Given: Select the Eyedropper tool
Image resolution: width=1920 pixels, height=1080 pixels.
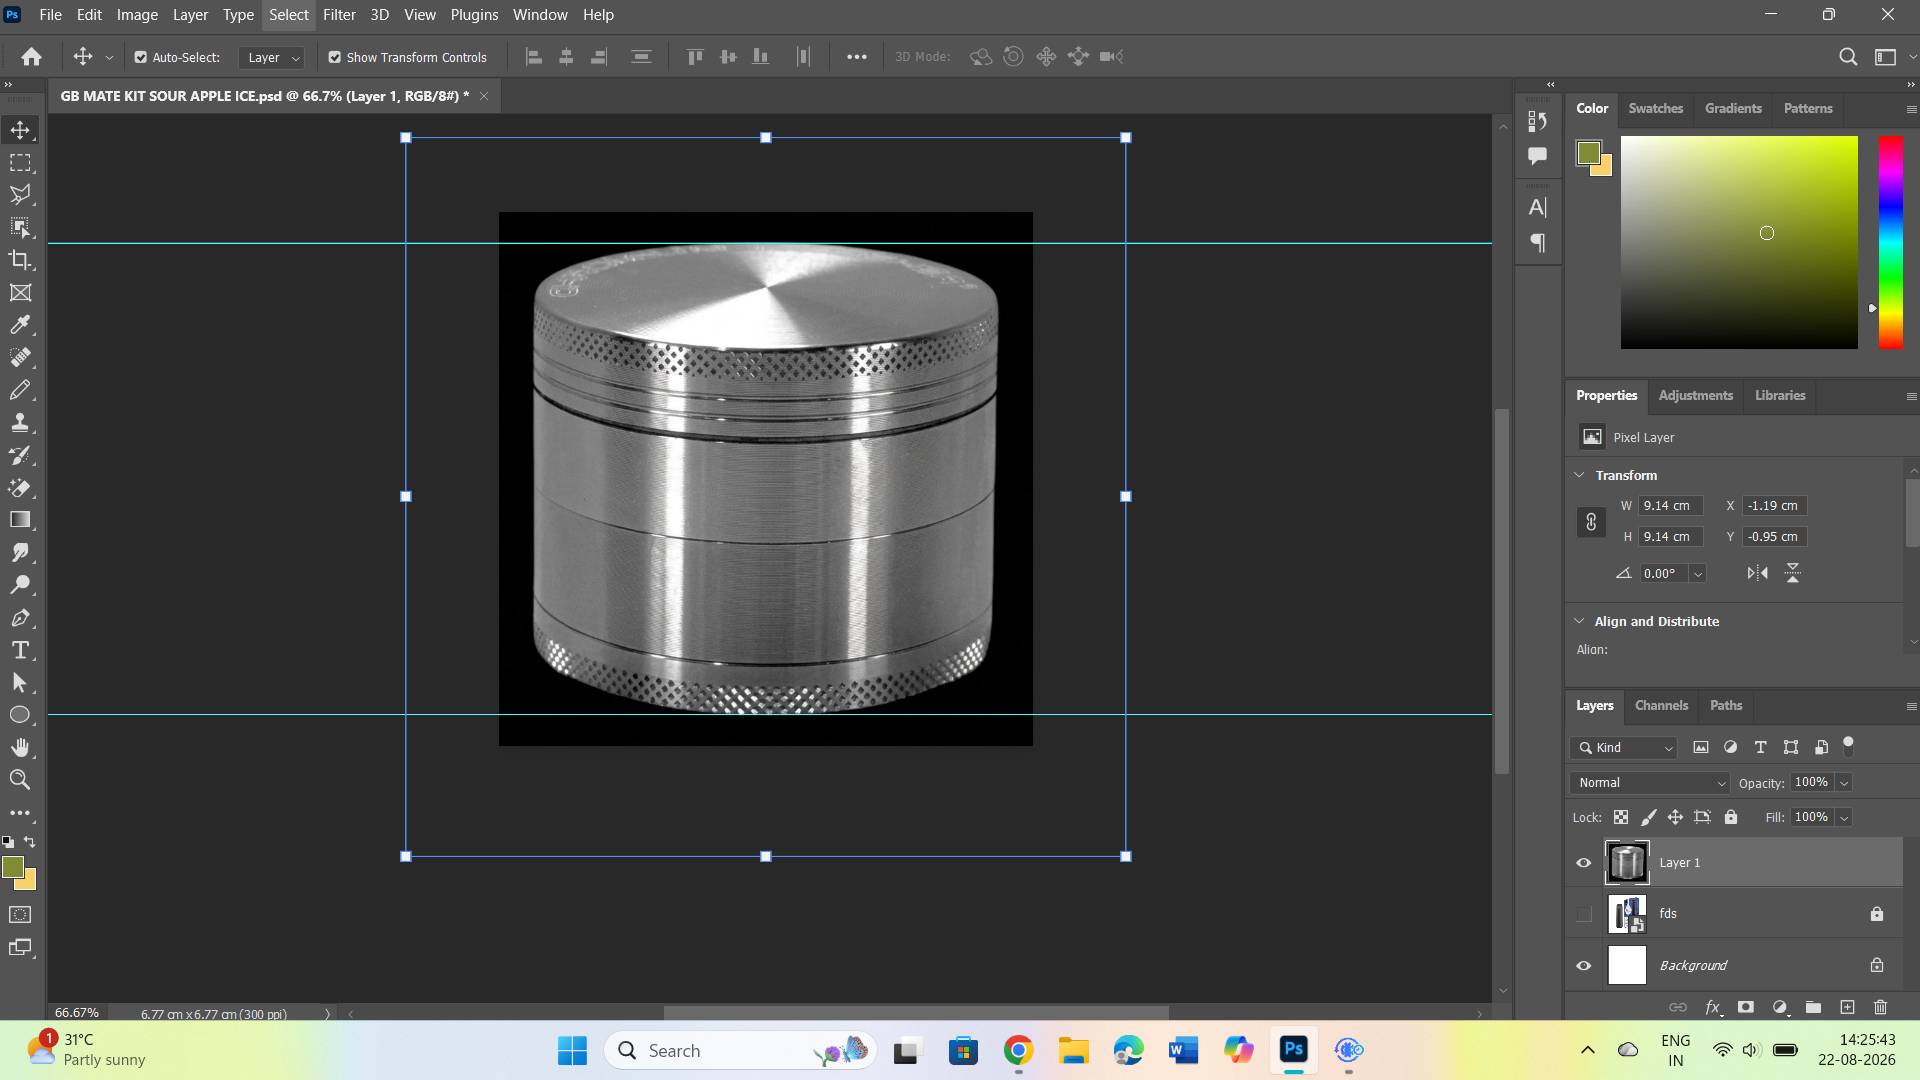Looking at the screenshot, I should click(x=20, y=325).
